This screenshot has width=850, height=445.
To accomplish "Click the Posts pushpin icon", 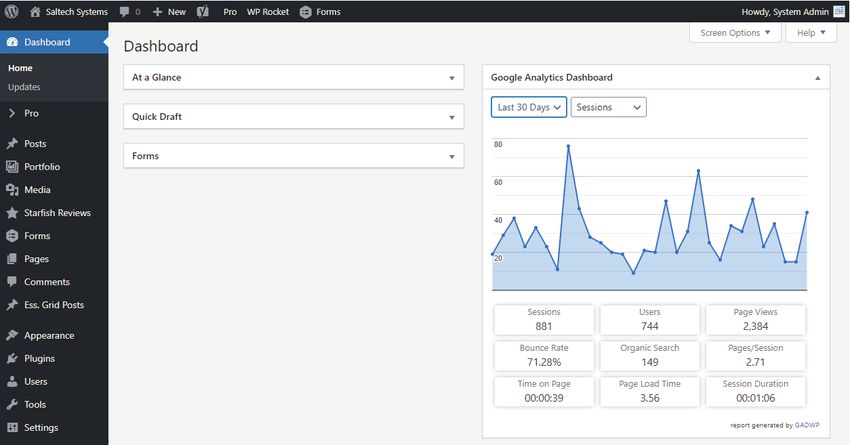I will pos(12,144).
